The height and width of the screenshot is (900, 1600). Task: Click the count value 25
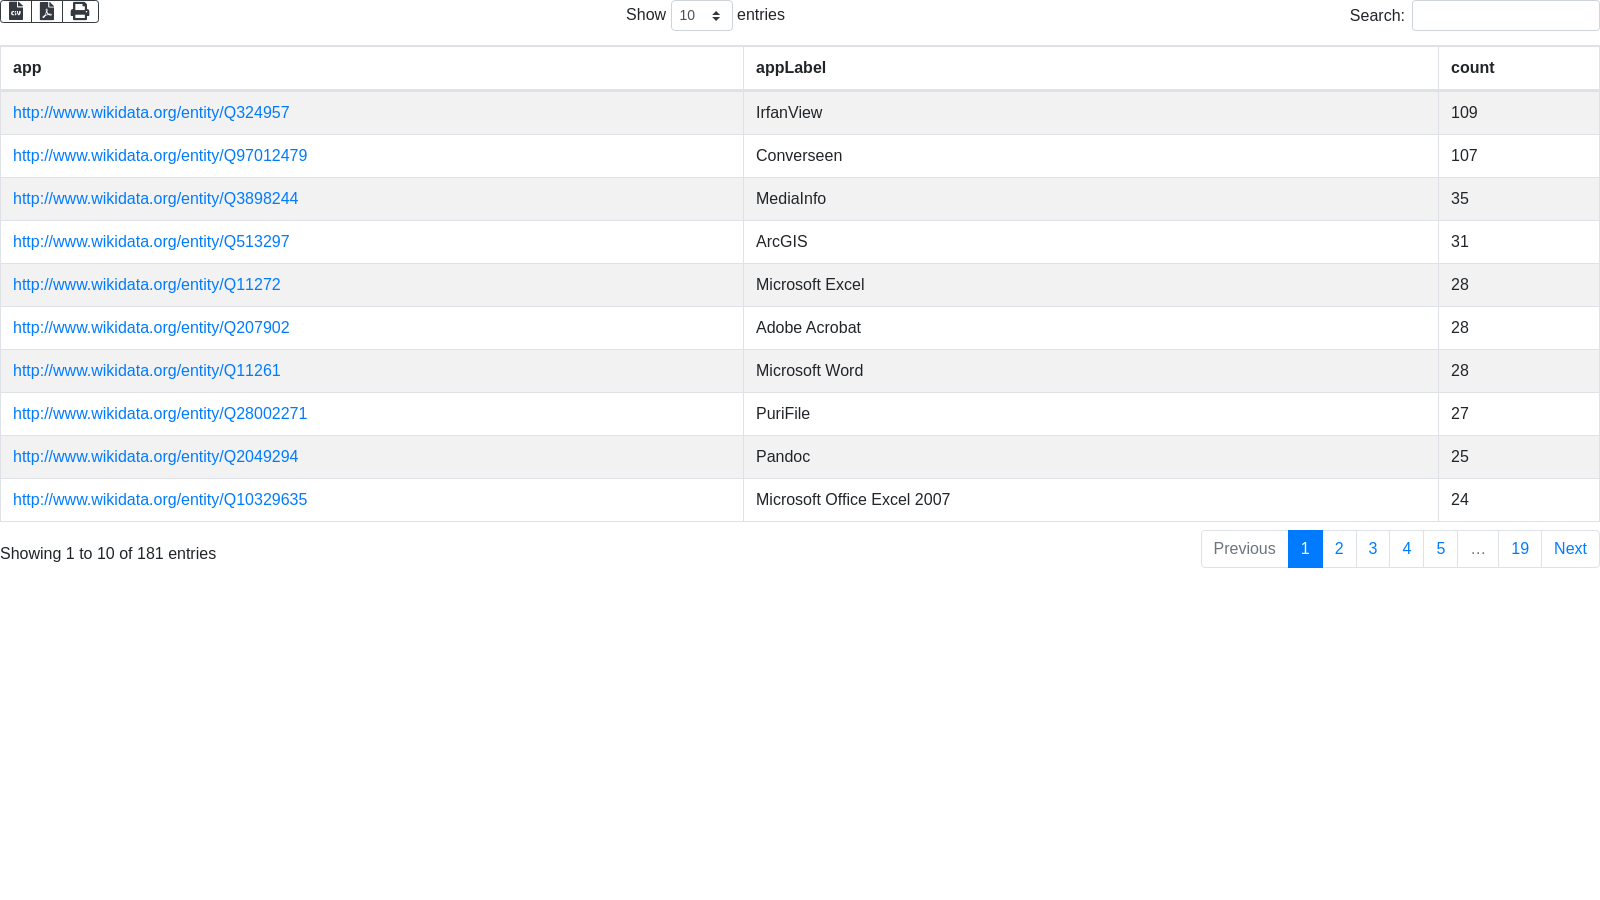pos(1460,457)
